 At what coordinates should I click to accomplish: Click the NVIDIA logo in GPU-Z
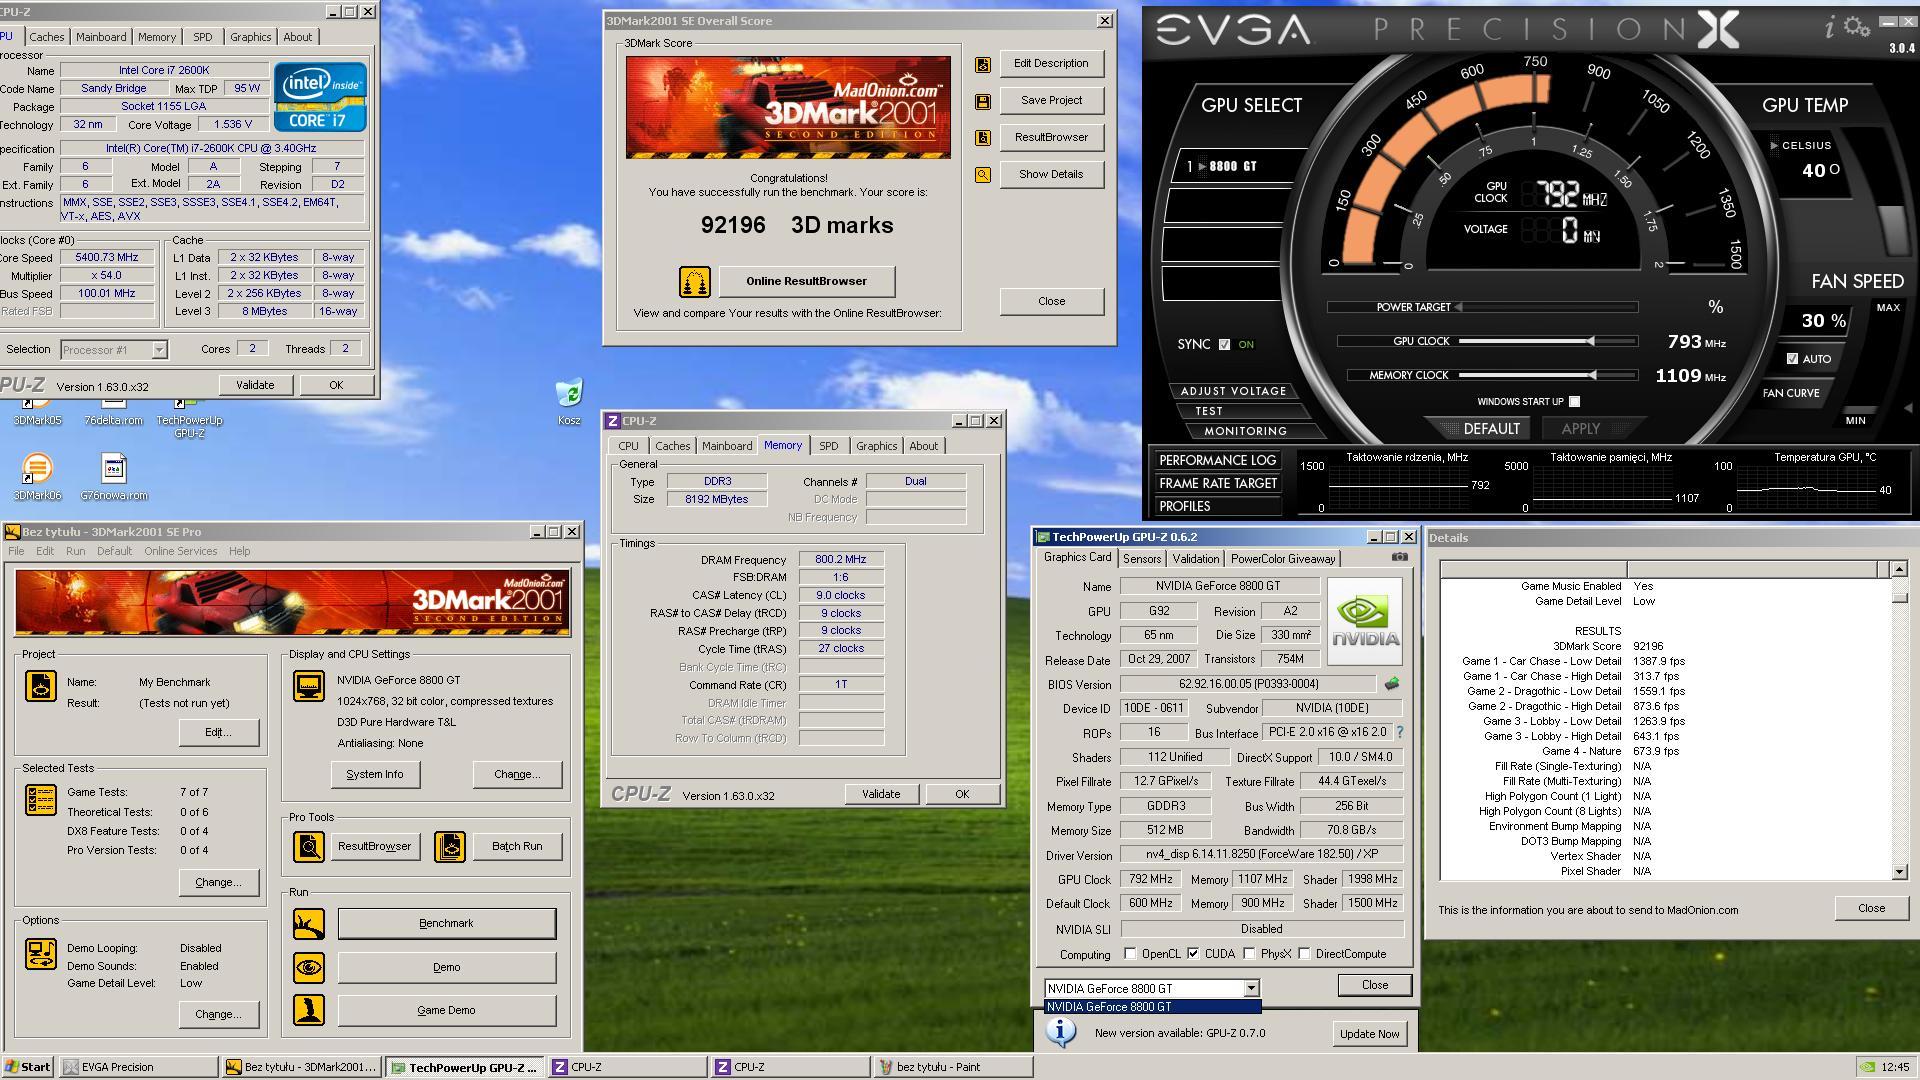tap(1365, 621)
